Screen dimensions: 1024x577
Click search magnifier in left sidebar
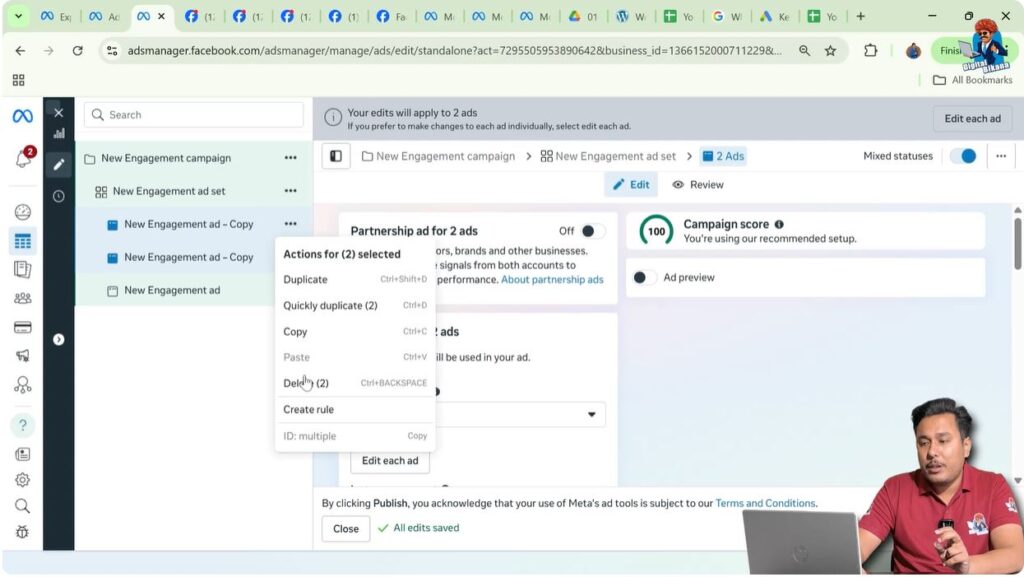(22, 506)
